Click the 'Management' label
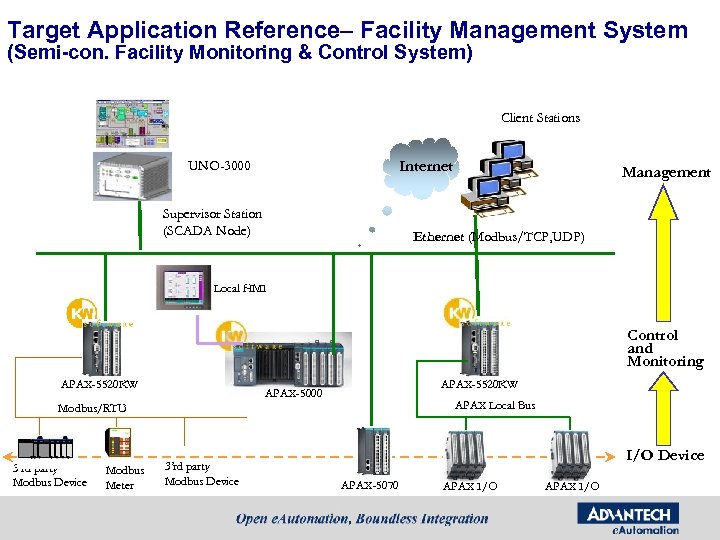This screenshot has height=540, width=720. pyautogui.click(x=666, y=172)
